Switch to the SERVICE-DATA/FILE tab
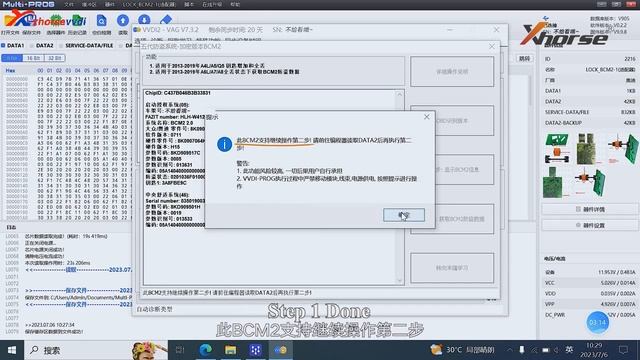This screenshot has width=640, height=360. click(87, 45)
